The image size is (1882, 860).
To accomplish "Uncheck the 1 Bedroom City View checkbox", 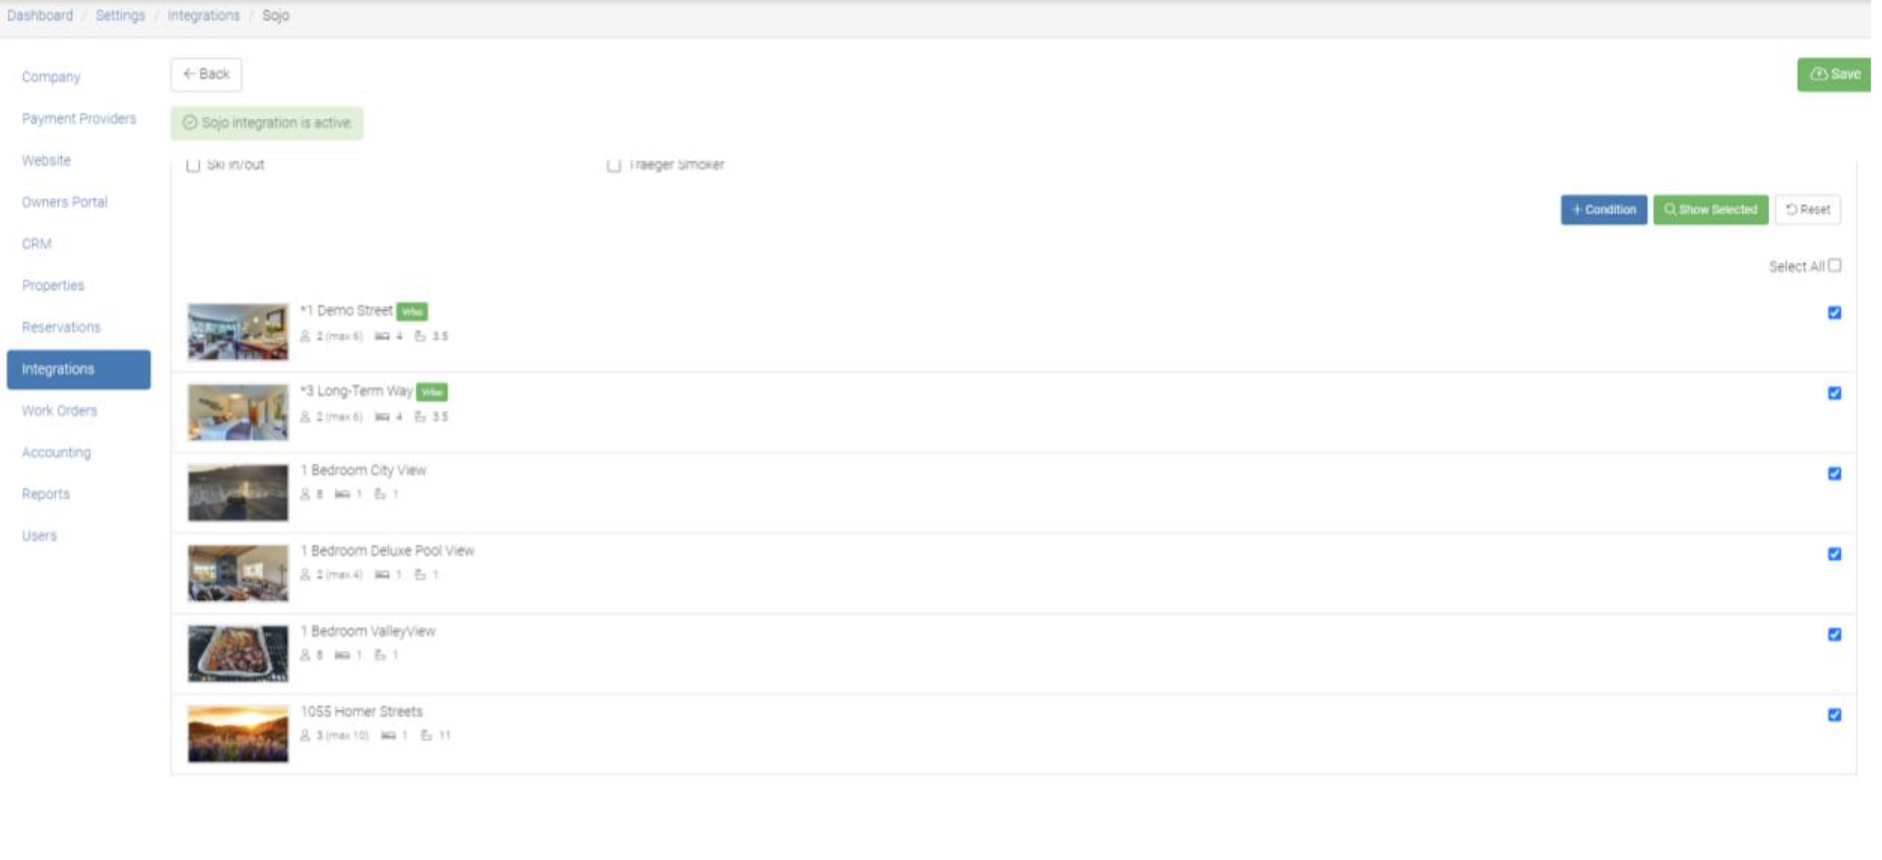I will pos(1834,474).
